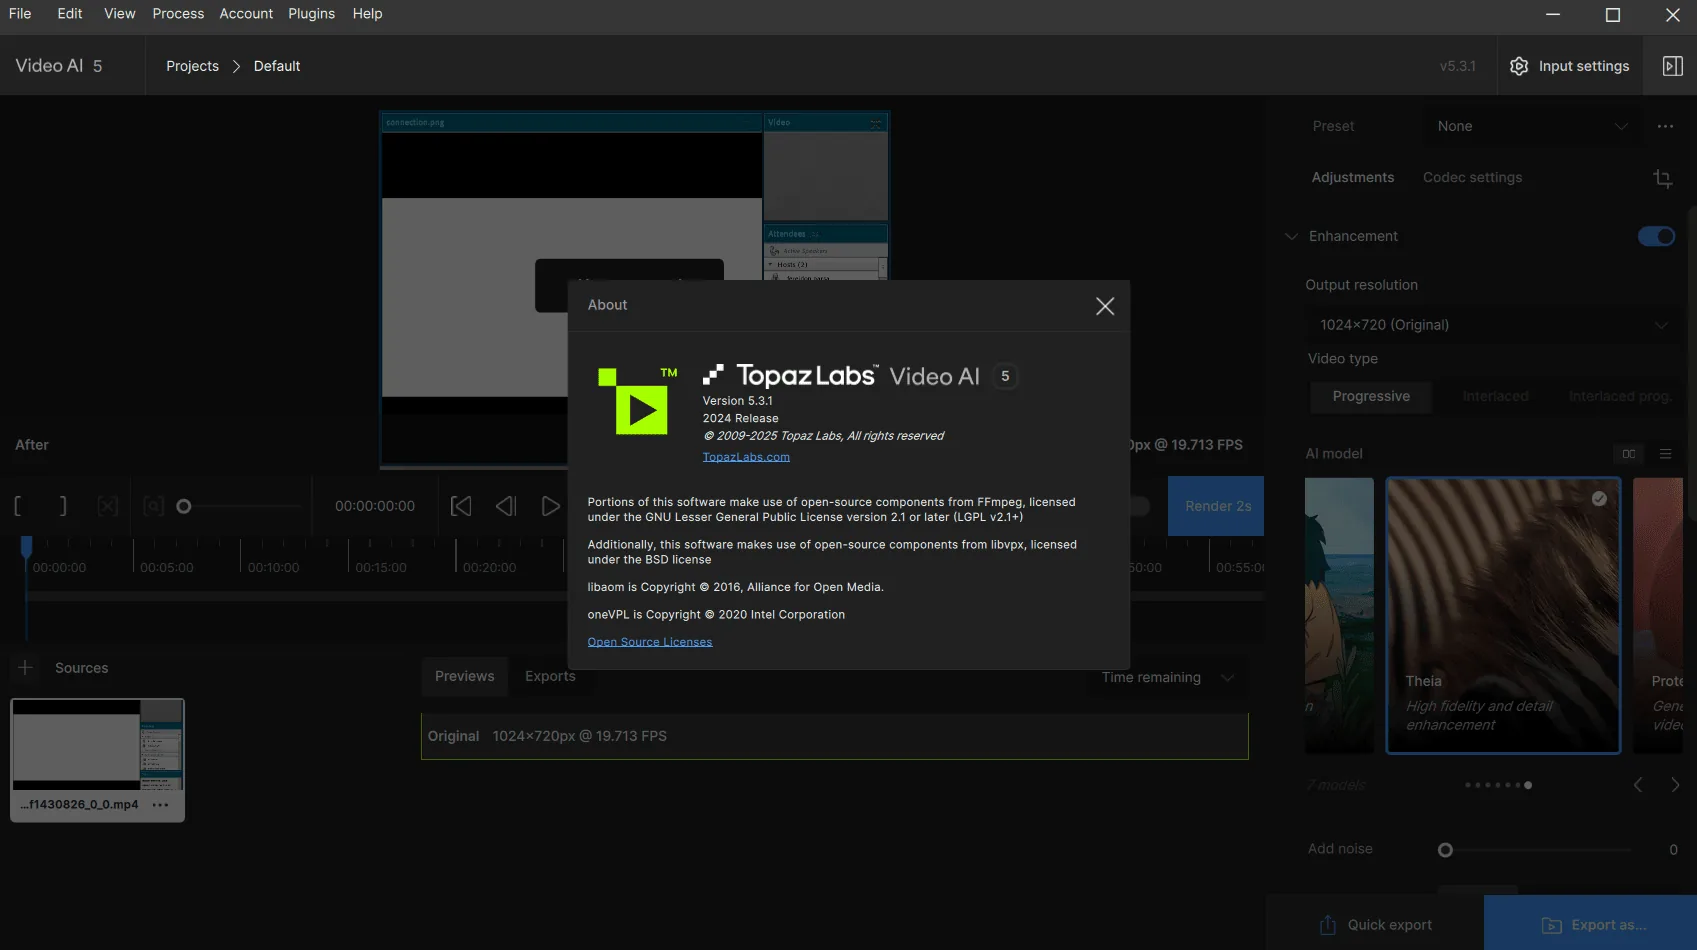
Task: Open Input settings
Action: [1569, 66]
